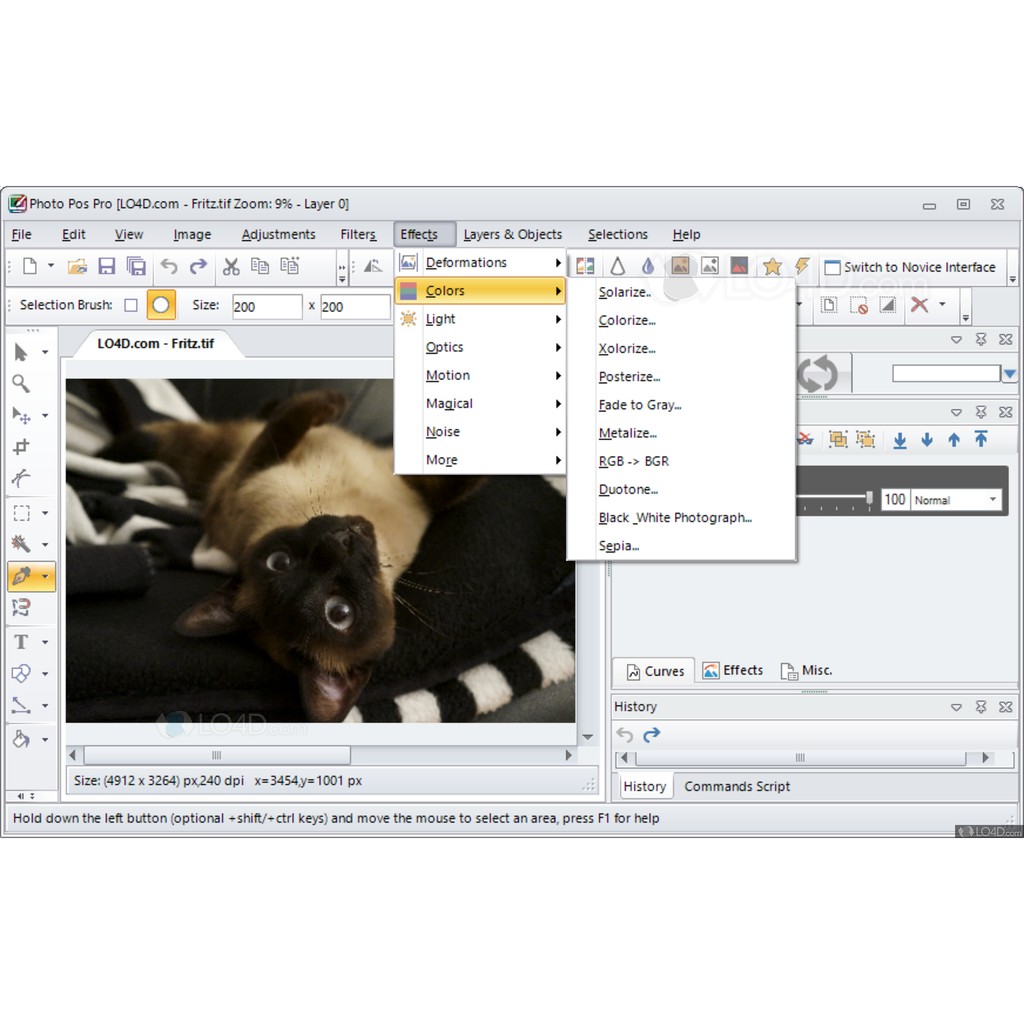1024x1024 pixels.
Task: Select the Crop tool in the toolbox
Action: pos(21,447)
